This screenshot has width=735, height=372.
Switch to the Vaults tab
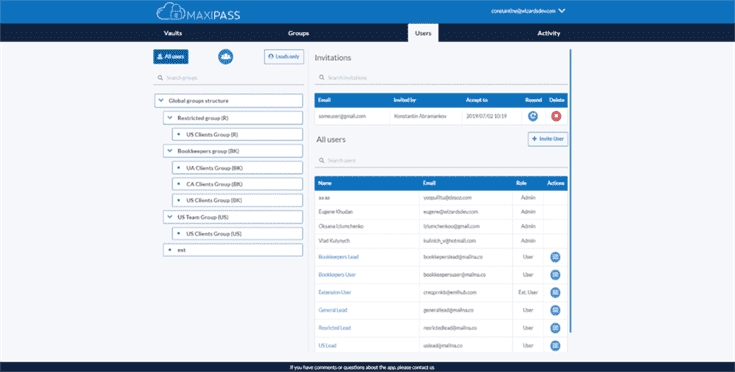coord(173,33)
